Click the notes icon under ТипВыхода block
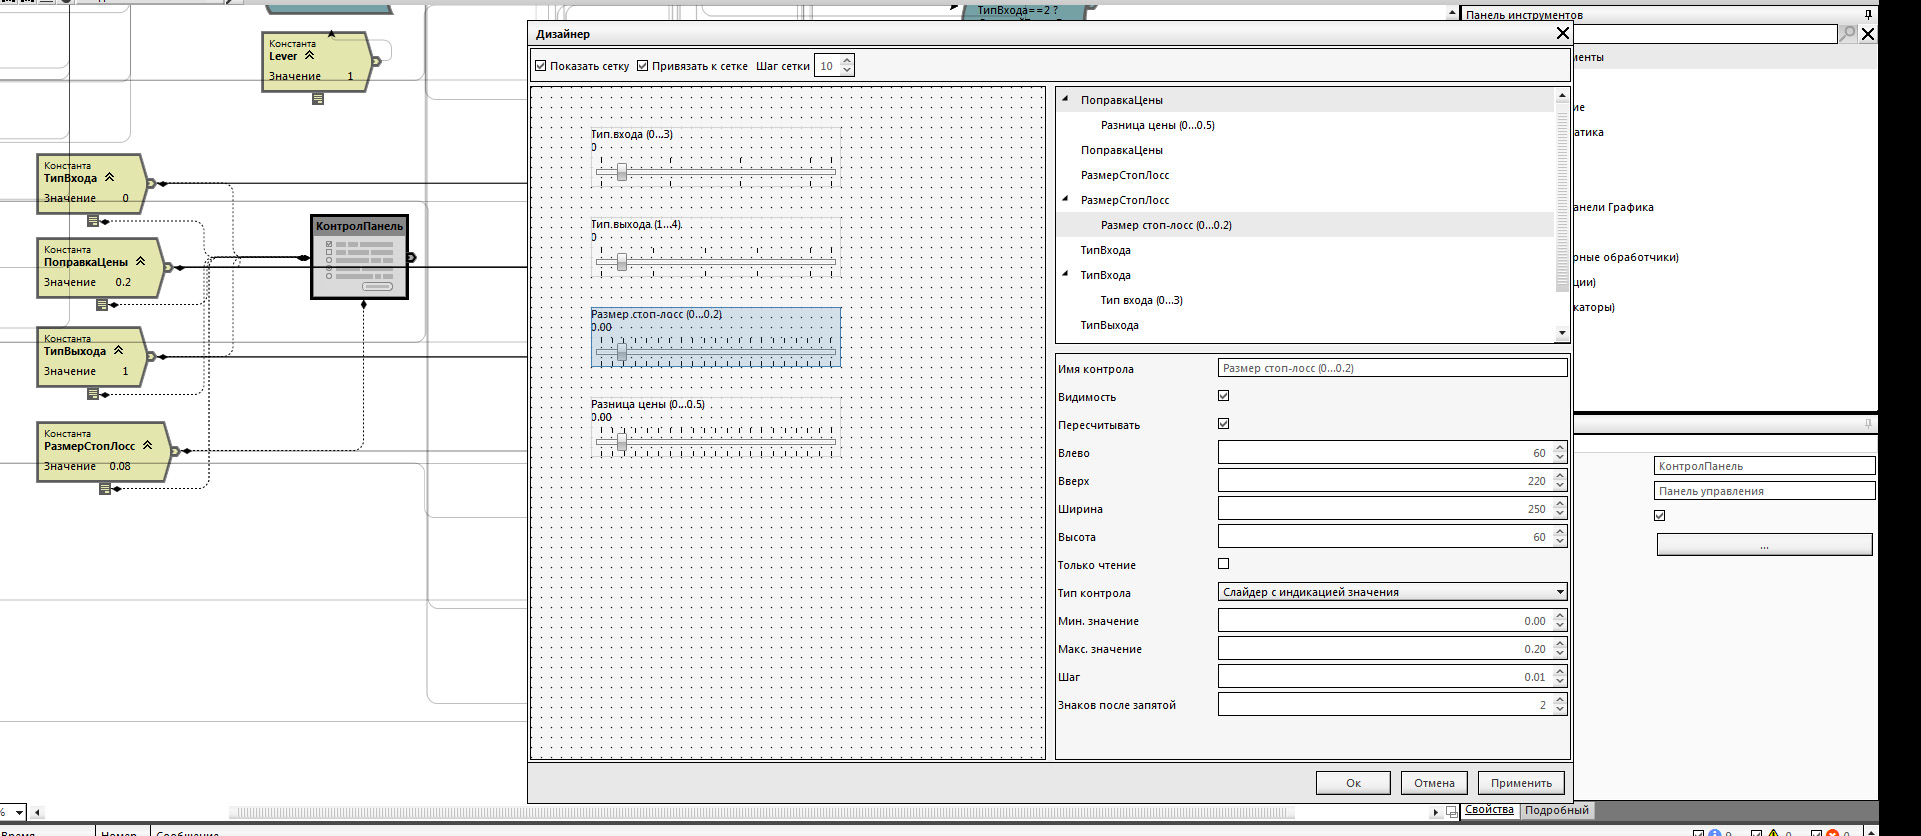This screenshot has width=1921, height=836. point(93,394)
